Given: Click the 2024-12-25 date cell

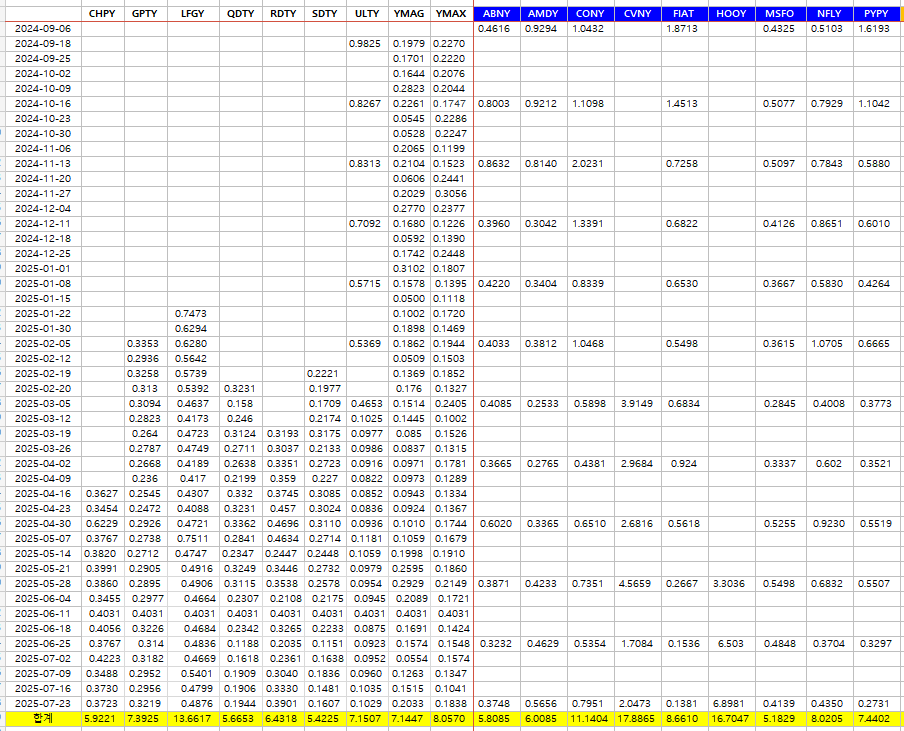Looking at the screenshot, I should (x=43, y=254).
